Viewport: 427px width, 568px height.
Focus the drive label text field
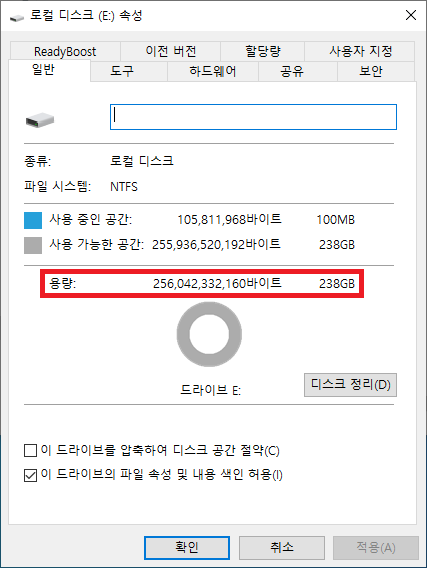[x=253, y=117]
